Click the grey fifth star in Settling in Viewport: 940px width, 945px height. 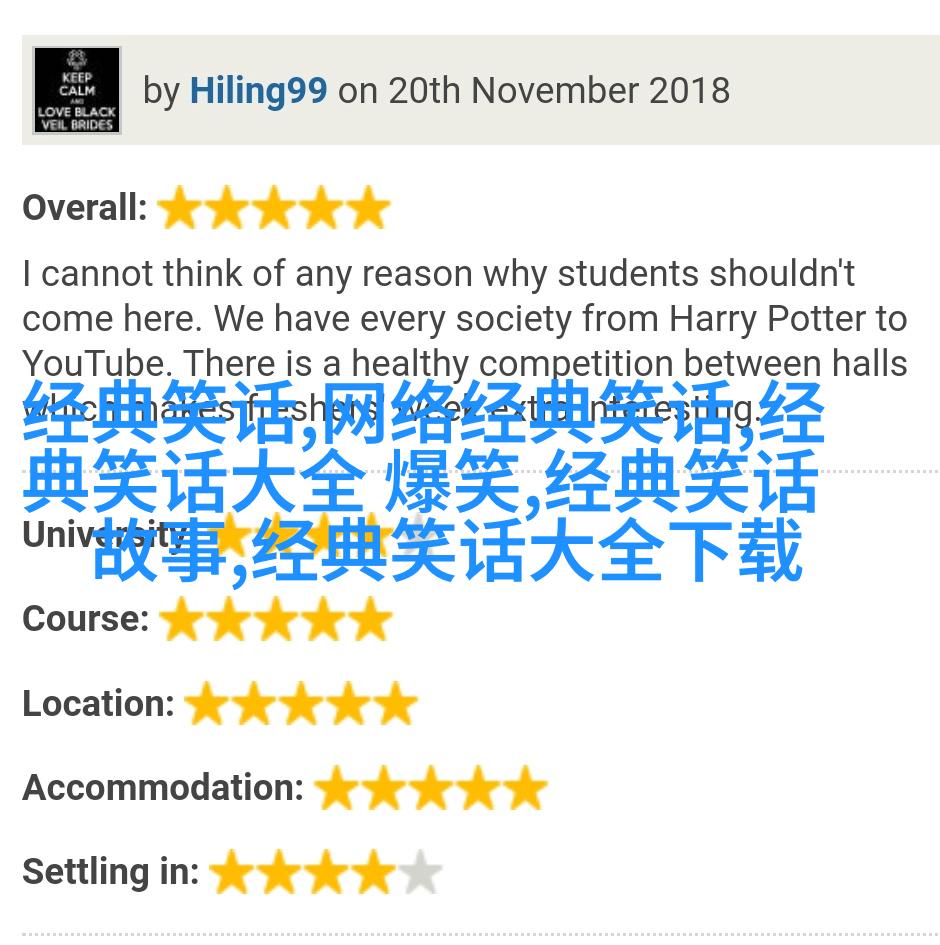[x=420, y=871]
